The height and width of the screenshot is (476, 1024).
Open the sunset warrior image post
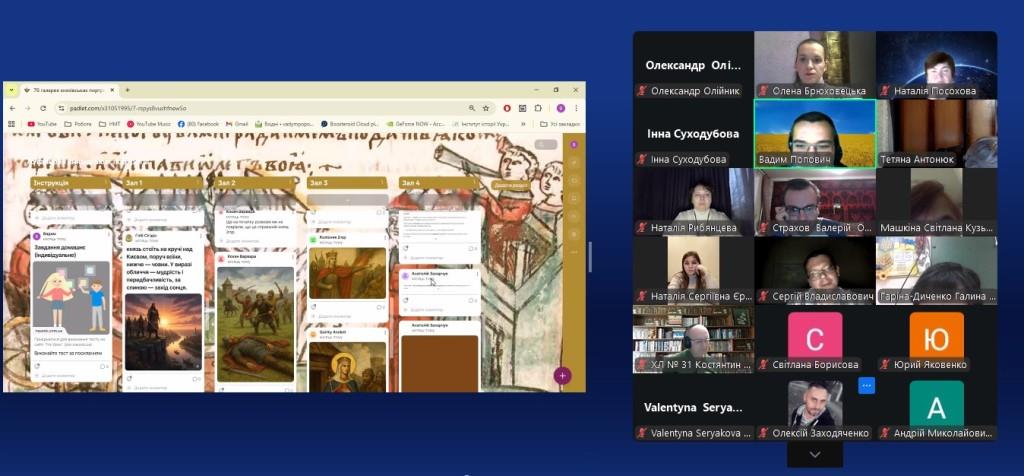[164, 329]
